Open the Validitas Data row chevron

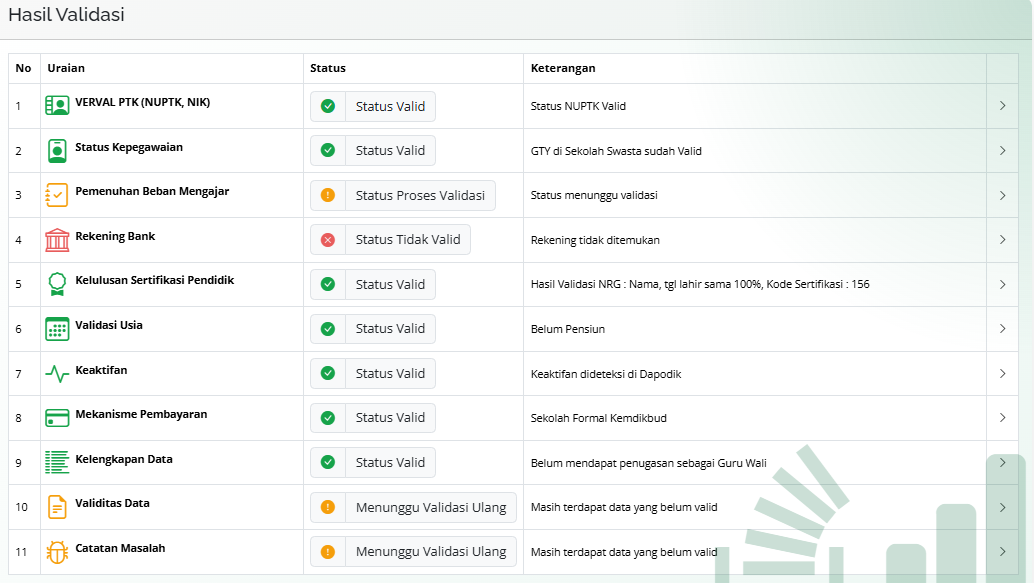1002,507
